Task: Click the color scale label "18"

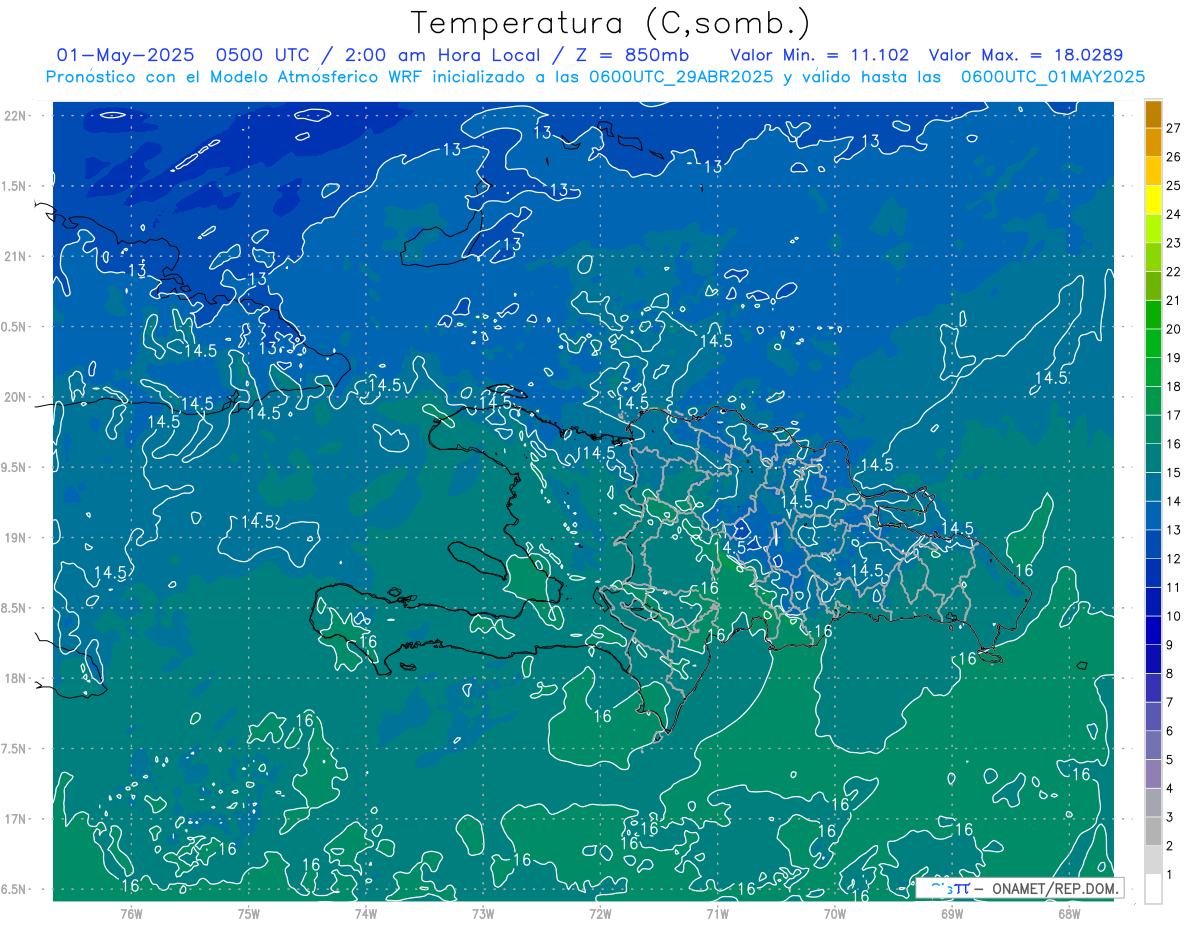Action: click(1175, 386)
